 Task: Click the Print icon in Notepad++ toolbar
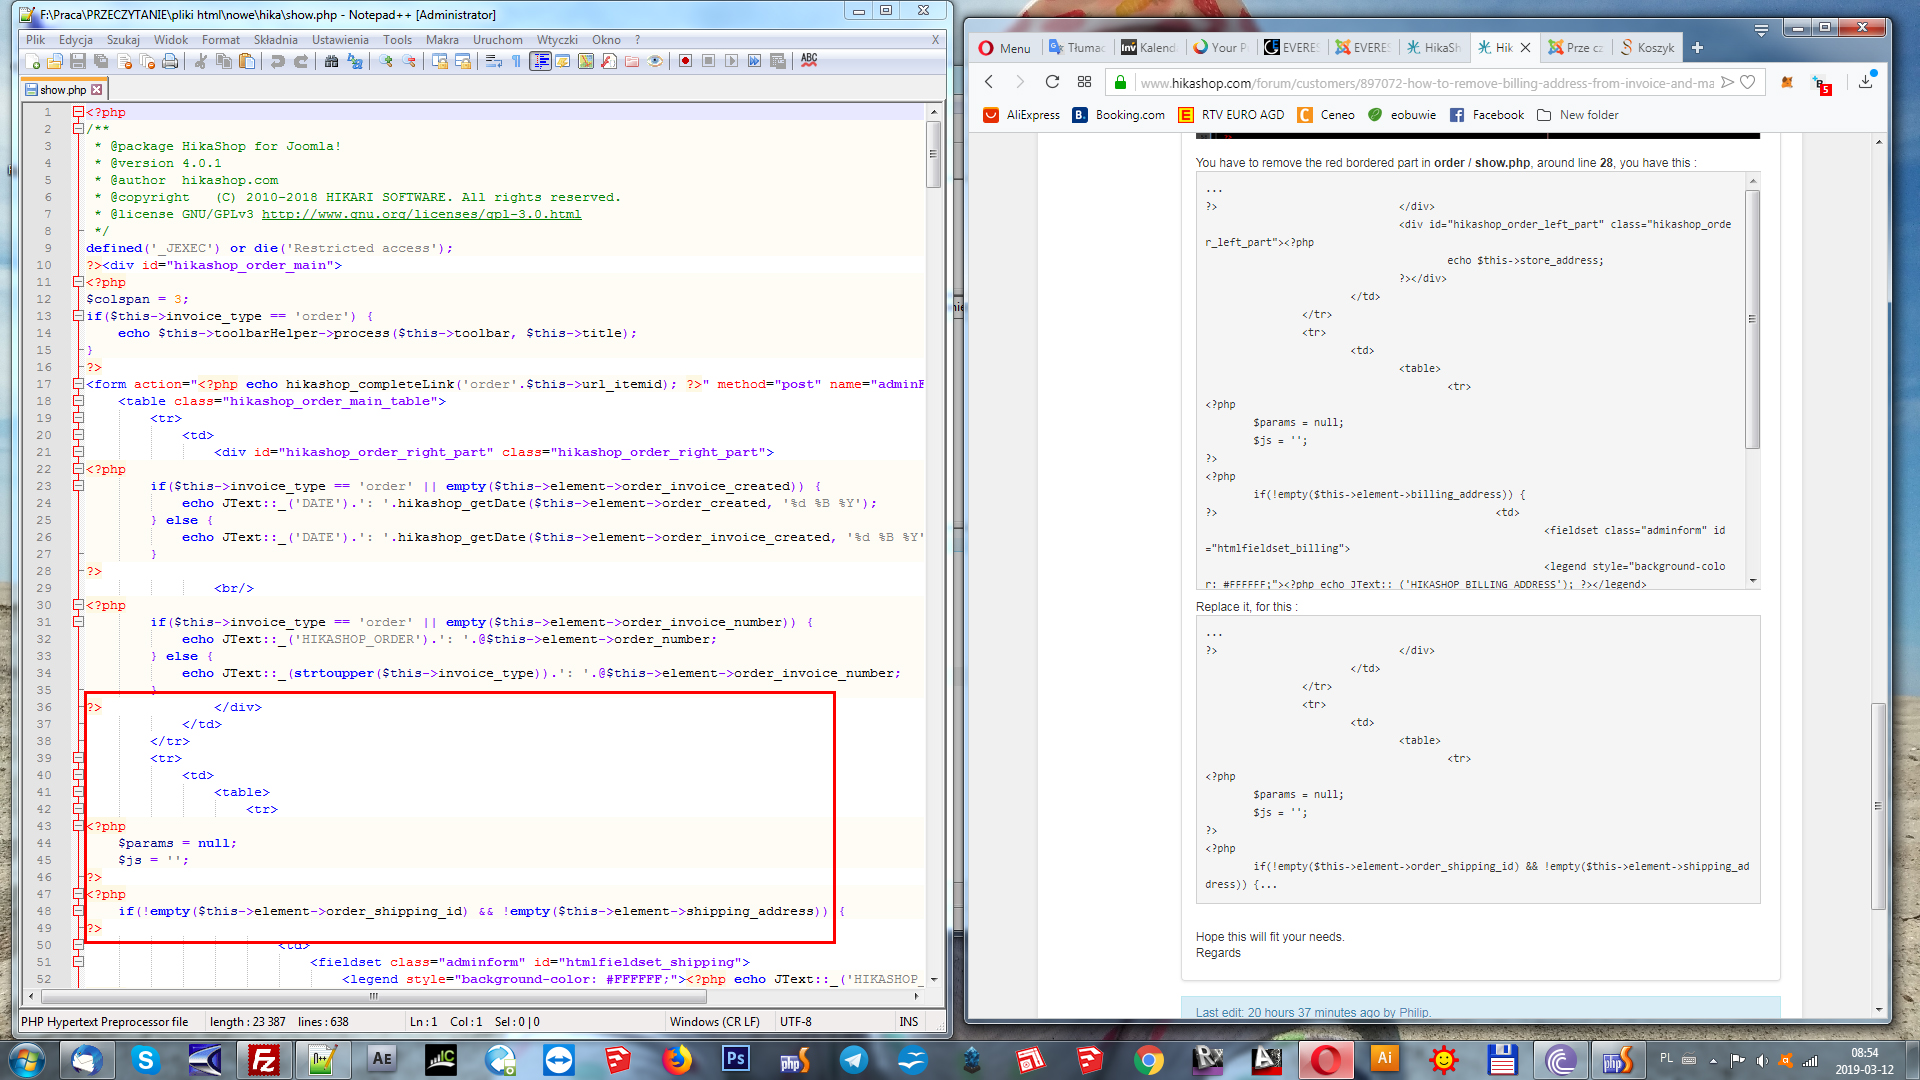170,61
